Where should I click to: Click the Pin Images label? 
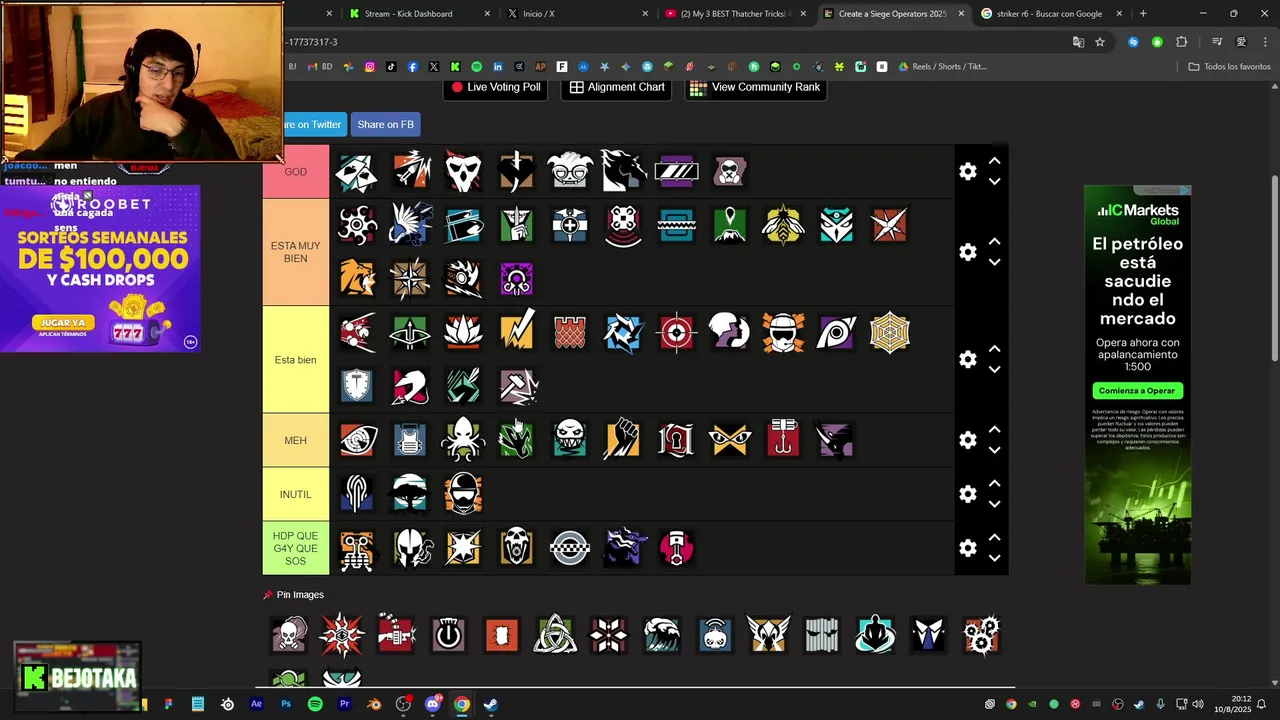(300, 595)
